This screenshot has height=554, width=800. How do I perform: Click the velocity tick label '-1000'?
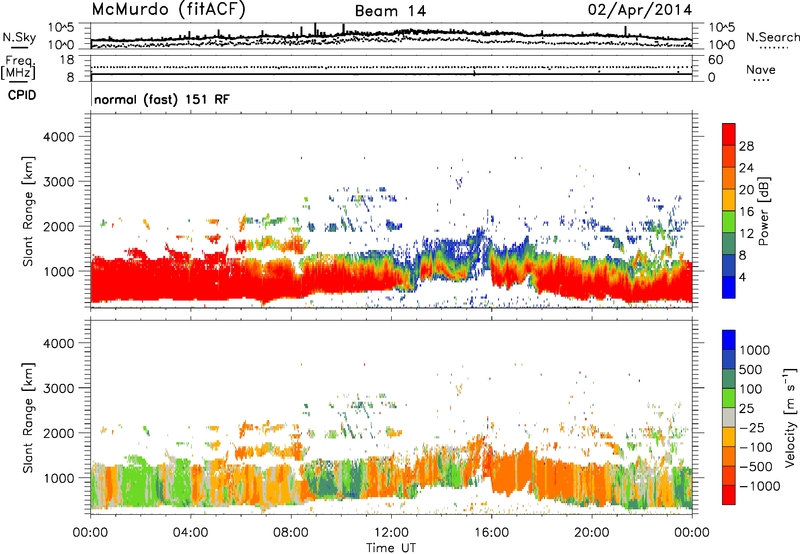pos(759,486)
